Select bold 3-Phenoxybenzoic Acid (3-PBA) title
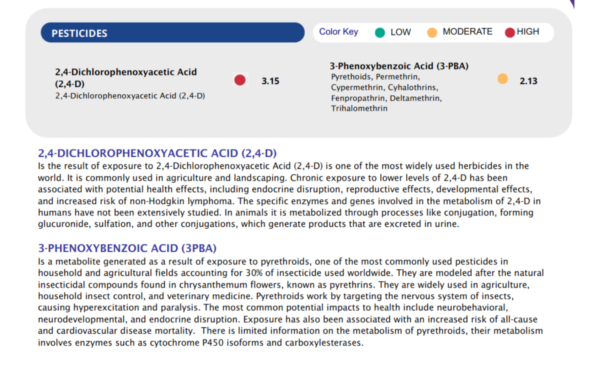The height and width of the screenshot is (378, 600). tap(399, 66)
